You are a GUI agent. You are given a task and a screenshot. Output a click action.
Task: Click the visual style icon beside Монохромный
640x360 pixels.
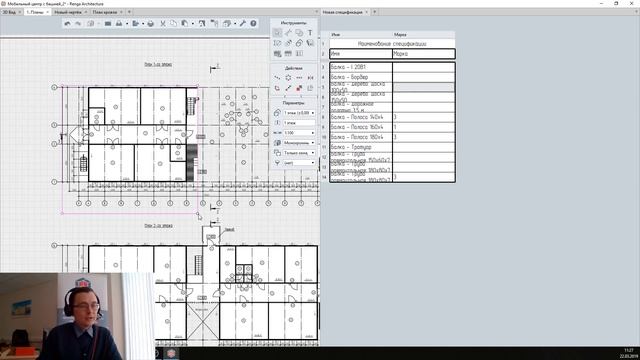(x=277, y=143)
